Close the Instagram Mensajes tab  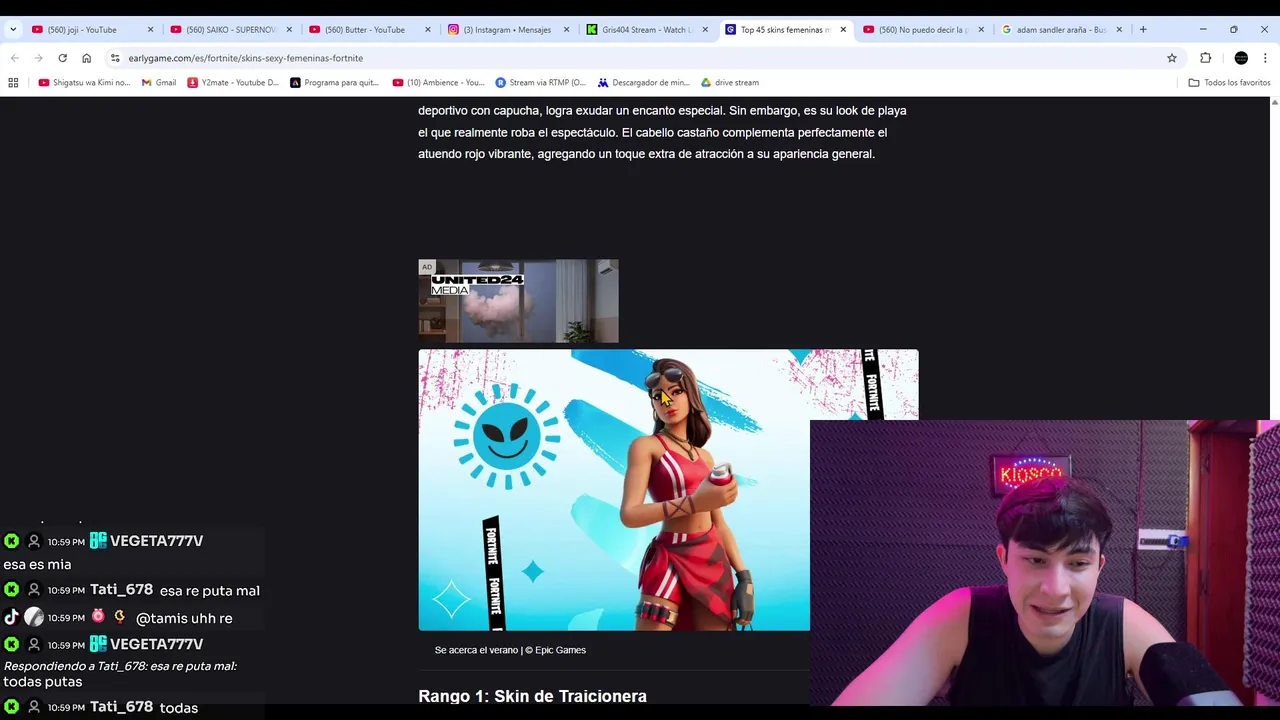pos(566,29)
